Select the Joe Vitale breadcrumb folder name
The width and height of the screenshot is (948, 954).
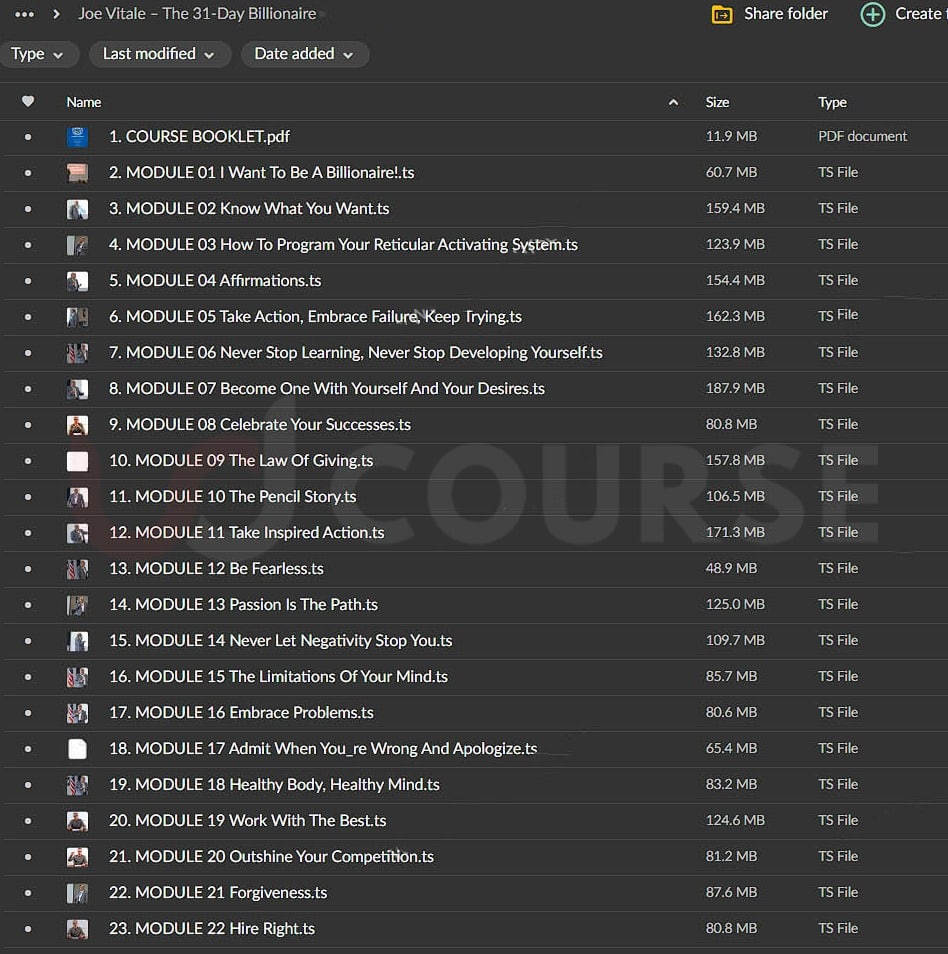(197, 14)
